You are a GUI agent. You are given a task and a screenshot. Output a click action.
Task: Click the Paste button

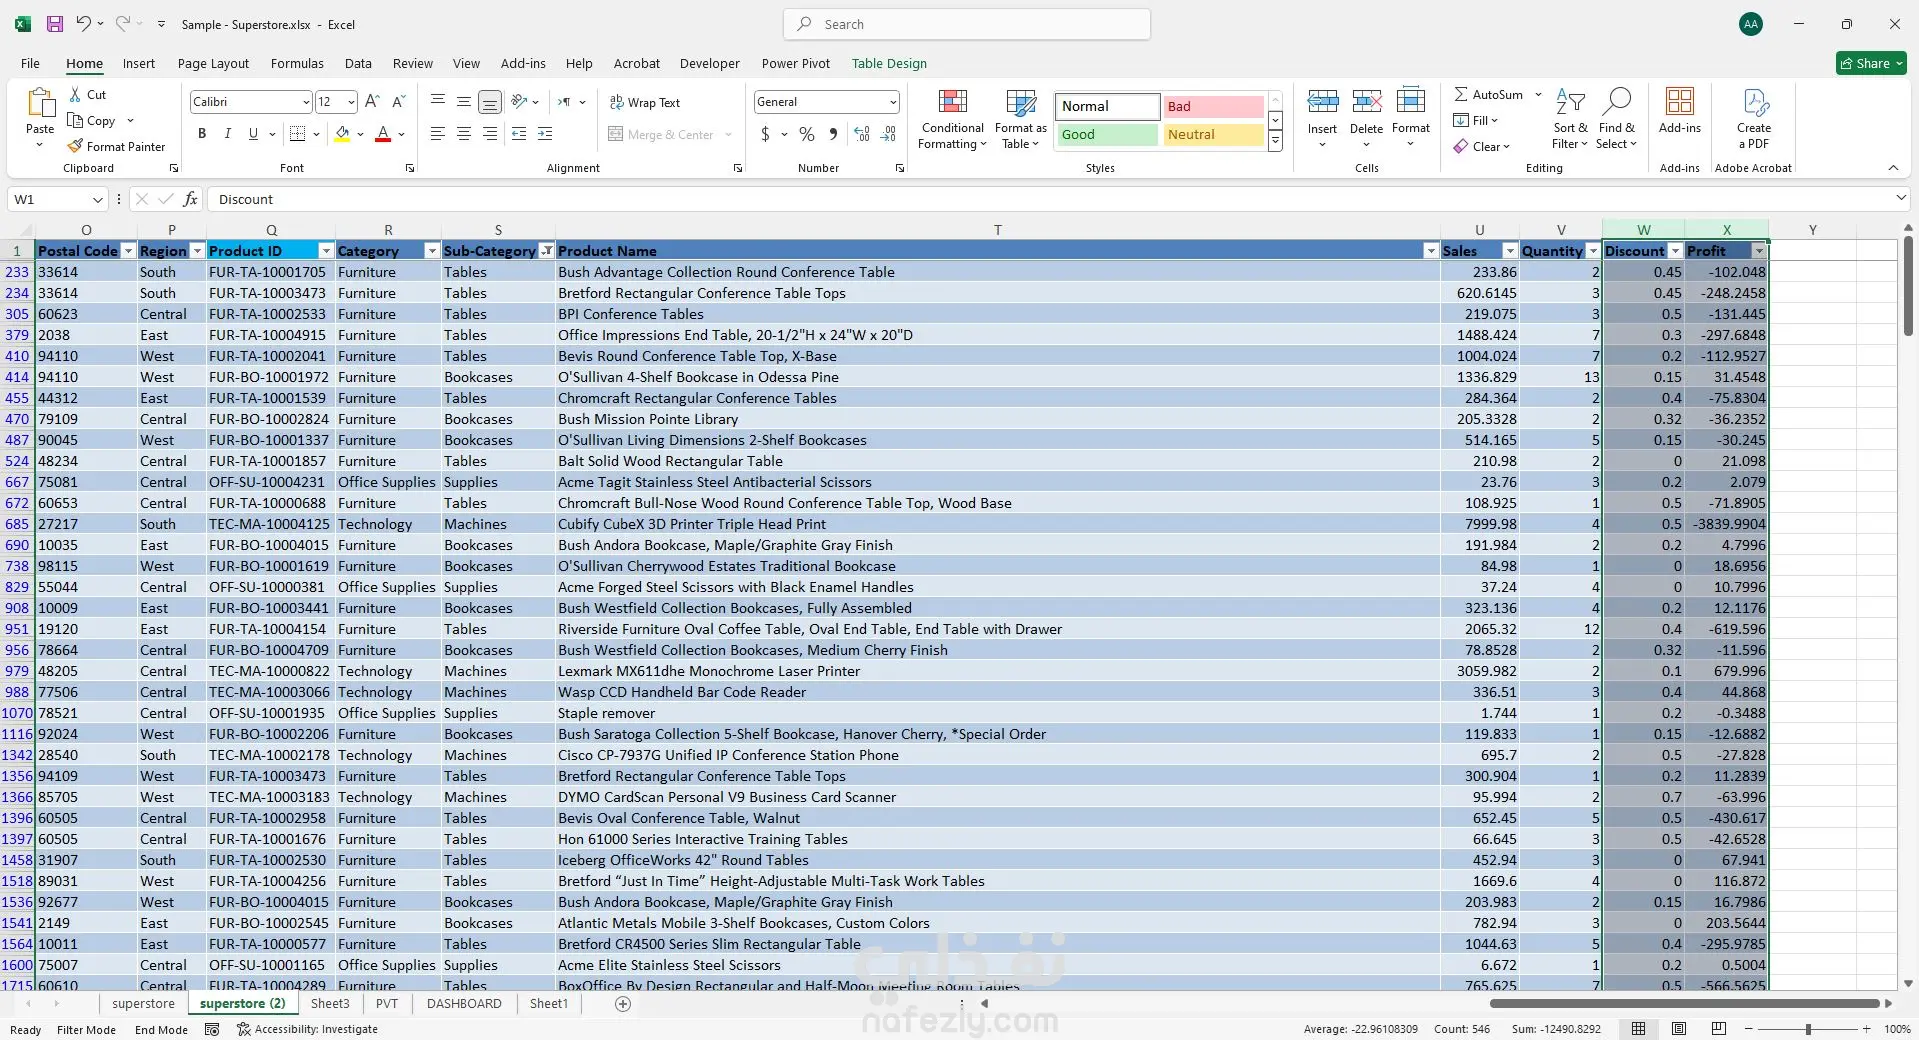(x=40, y=117)
